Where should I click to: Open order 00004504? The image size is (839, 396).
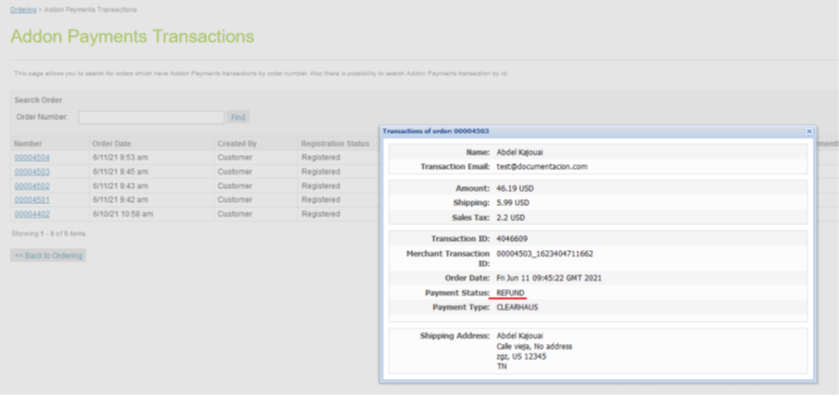coord(32,157)
